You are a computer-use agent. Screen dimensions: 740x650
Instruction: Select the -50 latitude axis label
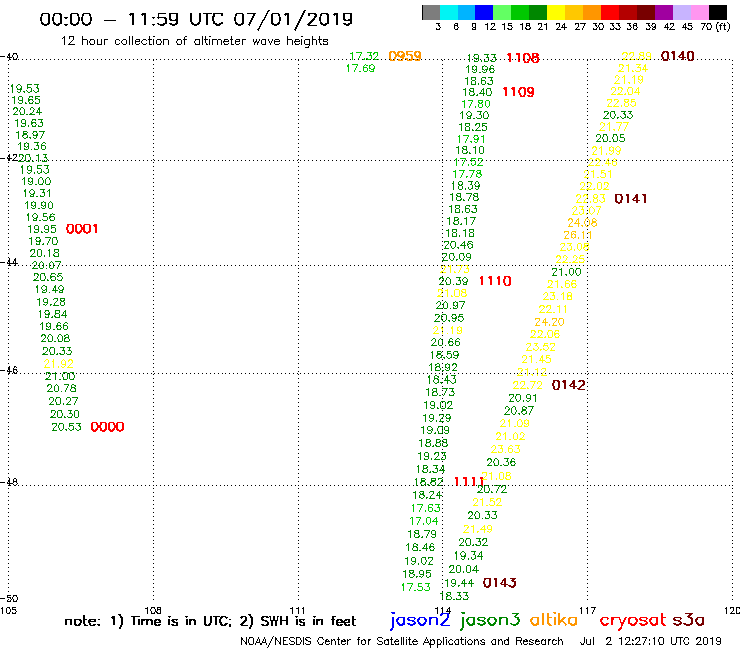coord(9,599)
